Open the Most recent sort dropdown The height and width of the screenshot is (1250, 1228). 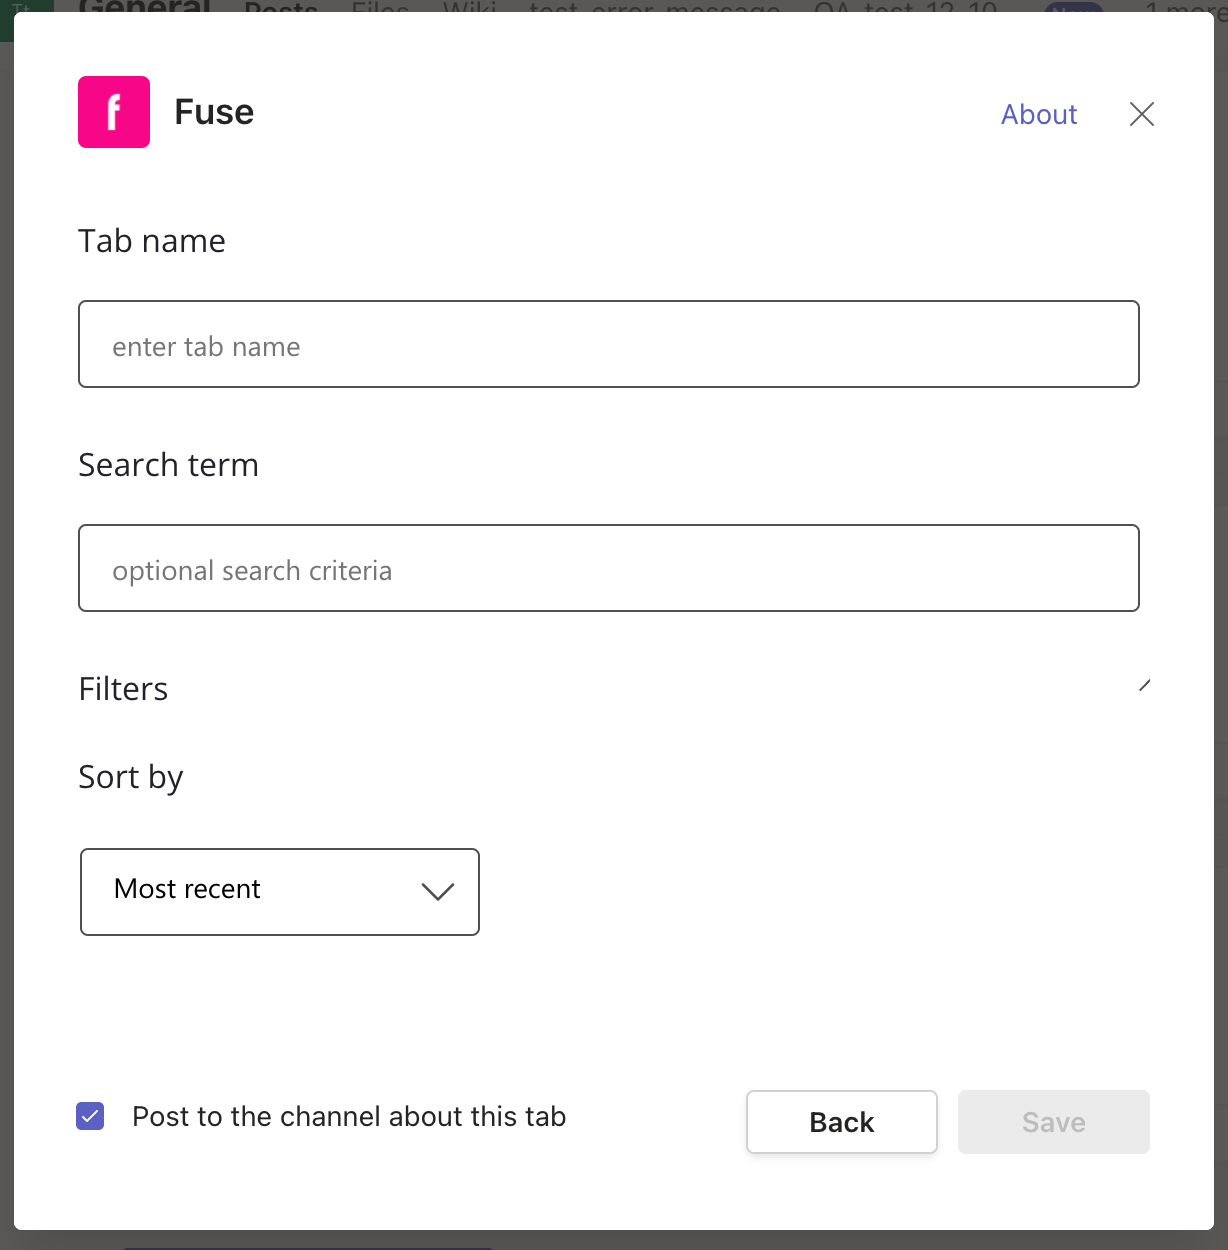pos(279,891)
